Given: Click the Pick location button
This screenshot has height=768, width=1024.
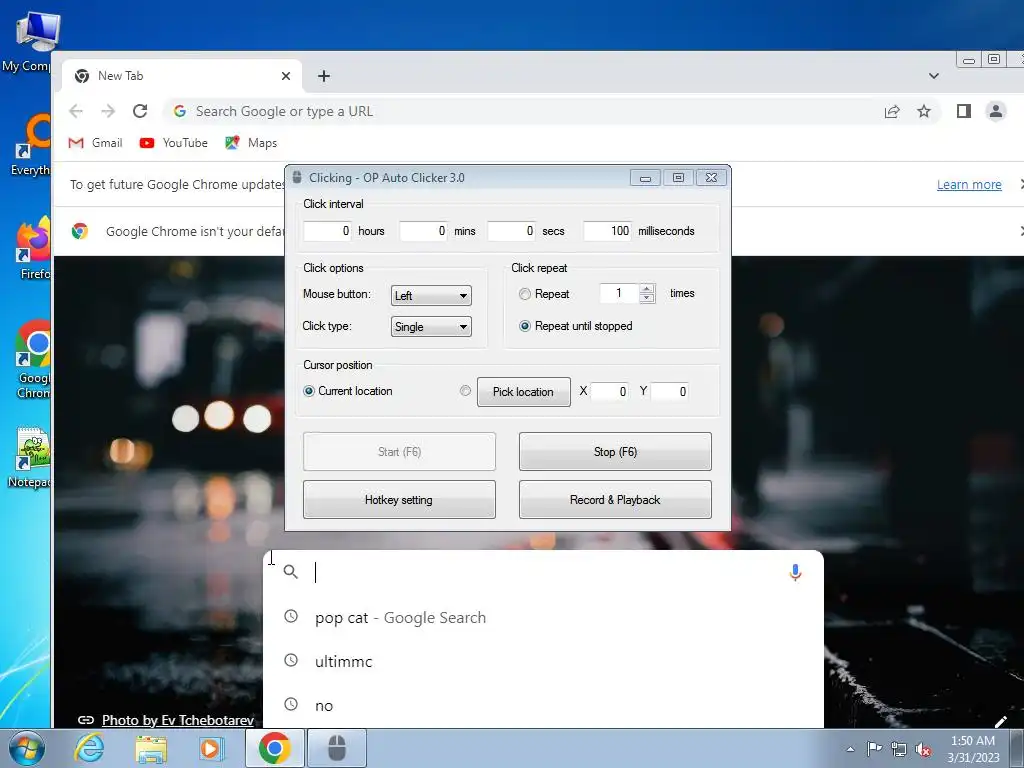Looking at the screenshot, I should click(x=524, y=392).
